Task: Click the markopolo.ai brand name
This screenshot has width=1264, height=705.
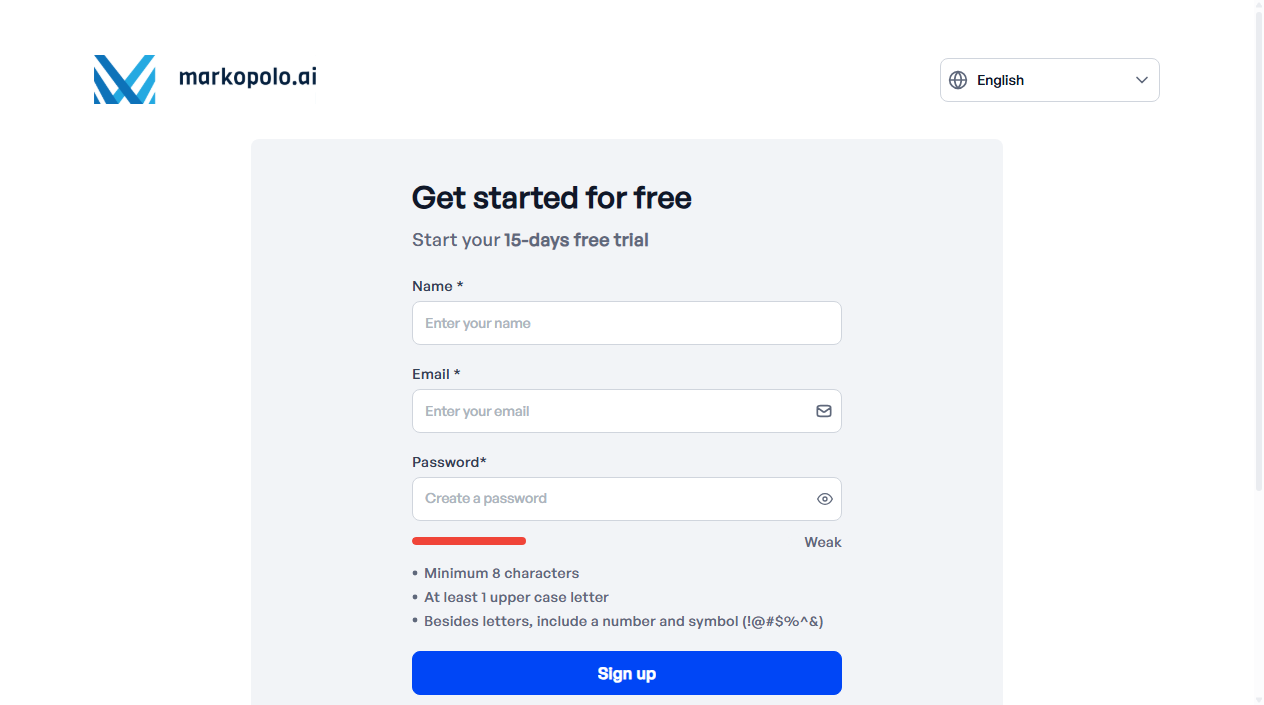Action: pos(247,77)
